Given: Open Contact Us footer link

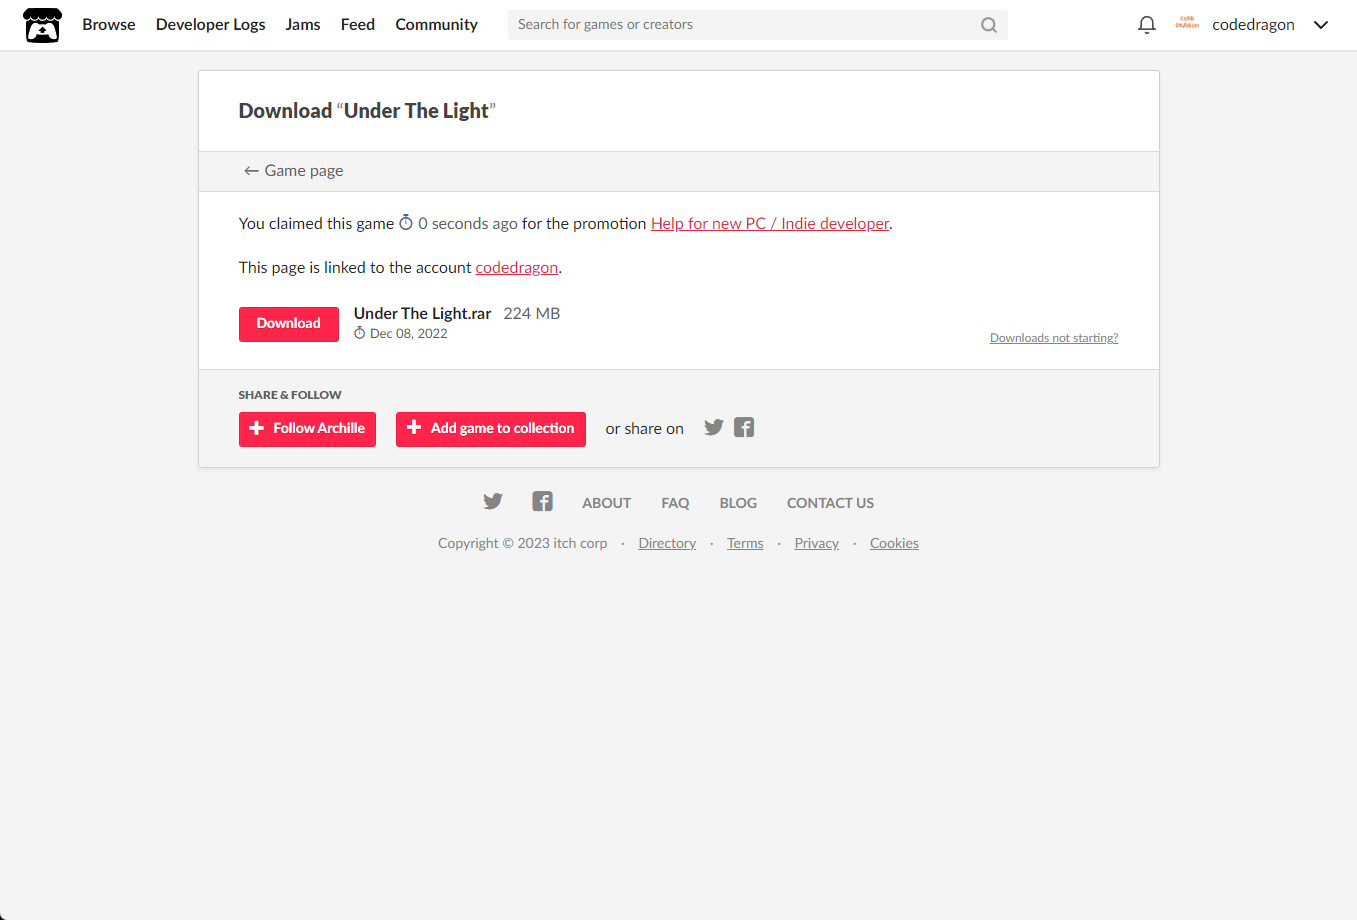Looking at the screenshot, I should pyautogui.click(x=830, y=503).
